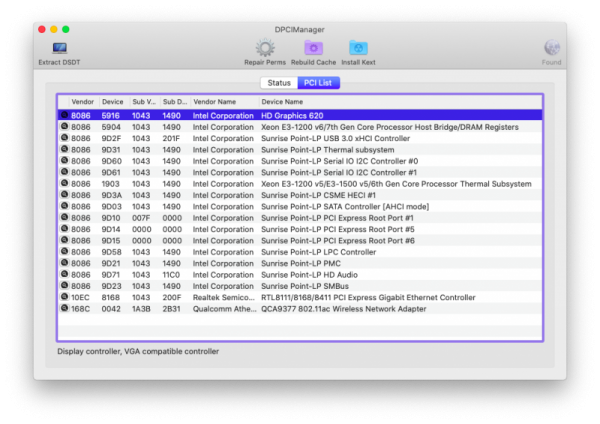This screenshot has width=600, height=424.
Task: Click the Install Kext icon
Action: 358,48
